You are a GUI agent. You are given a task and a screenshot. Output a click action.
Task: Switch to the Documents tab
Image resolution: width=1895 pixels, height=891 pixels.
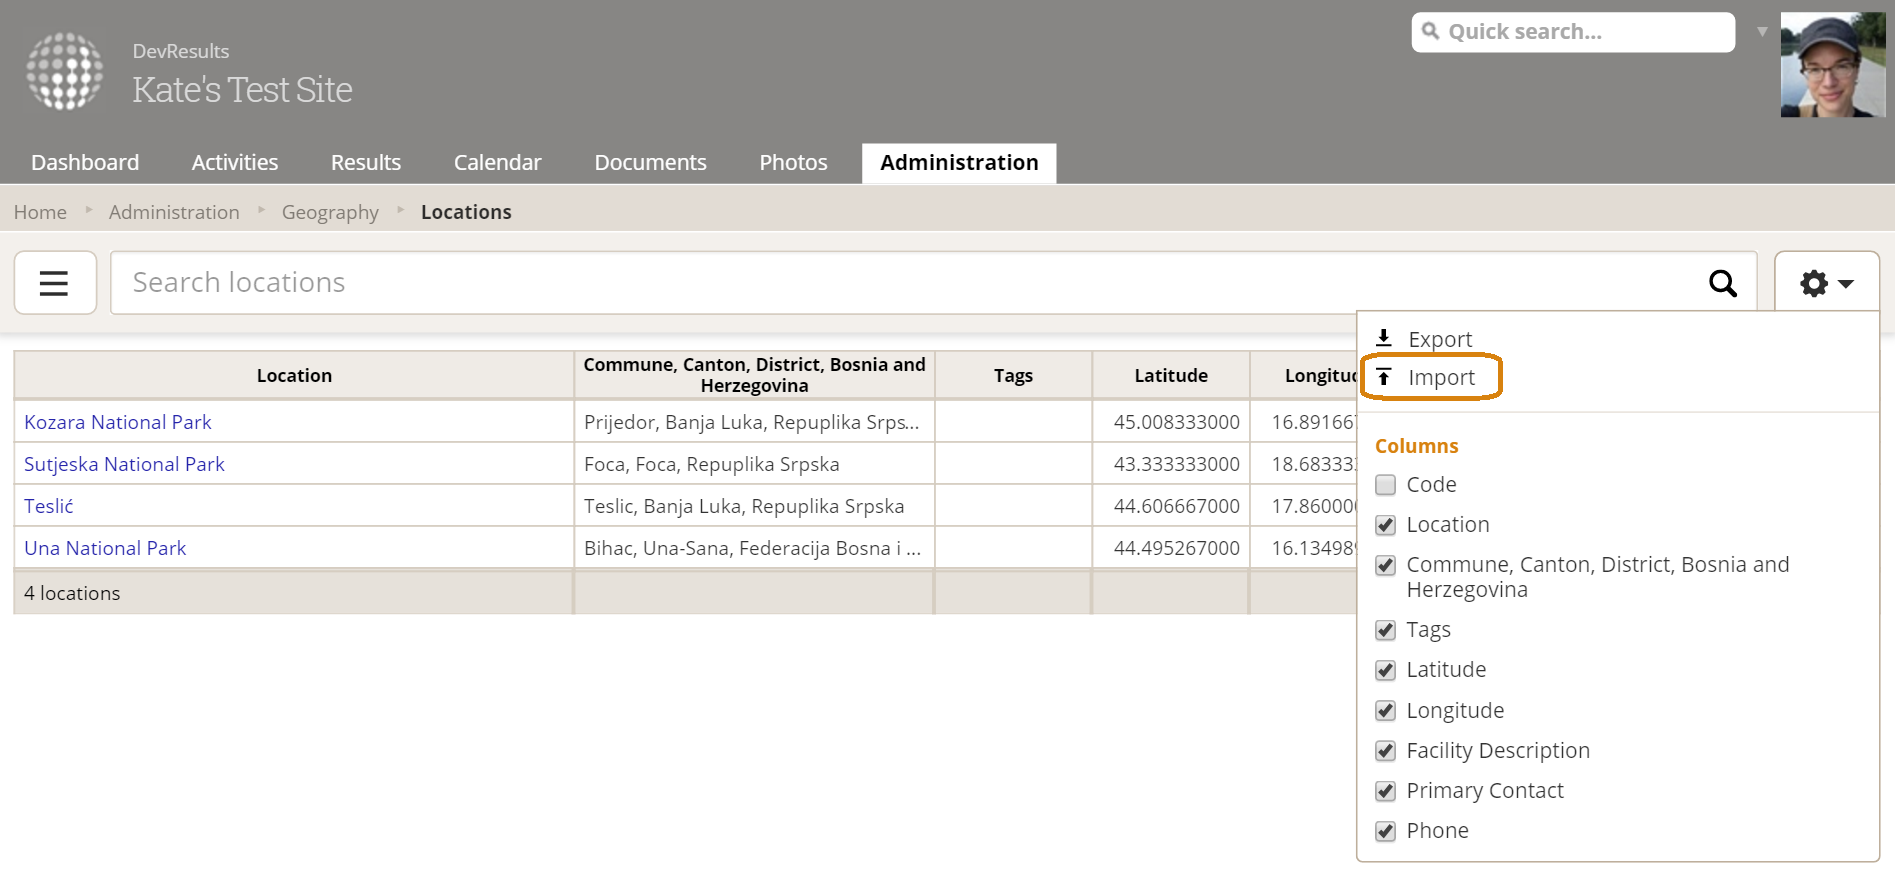coord(650,163)
